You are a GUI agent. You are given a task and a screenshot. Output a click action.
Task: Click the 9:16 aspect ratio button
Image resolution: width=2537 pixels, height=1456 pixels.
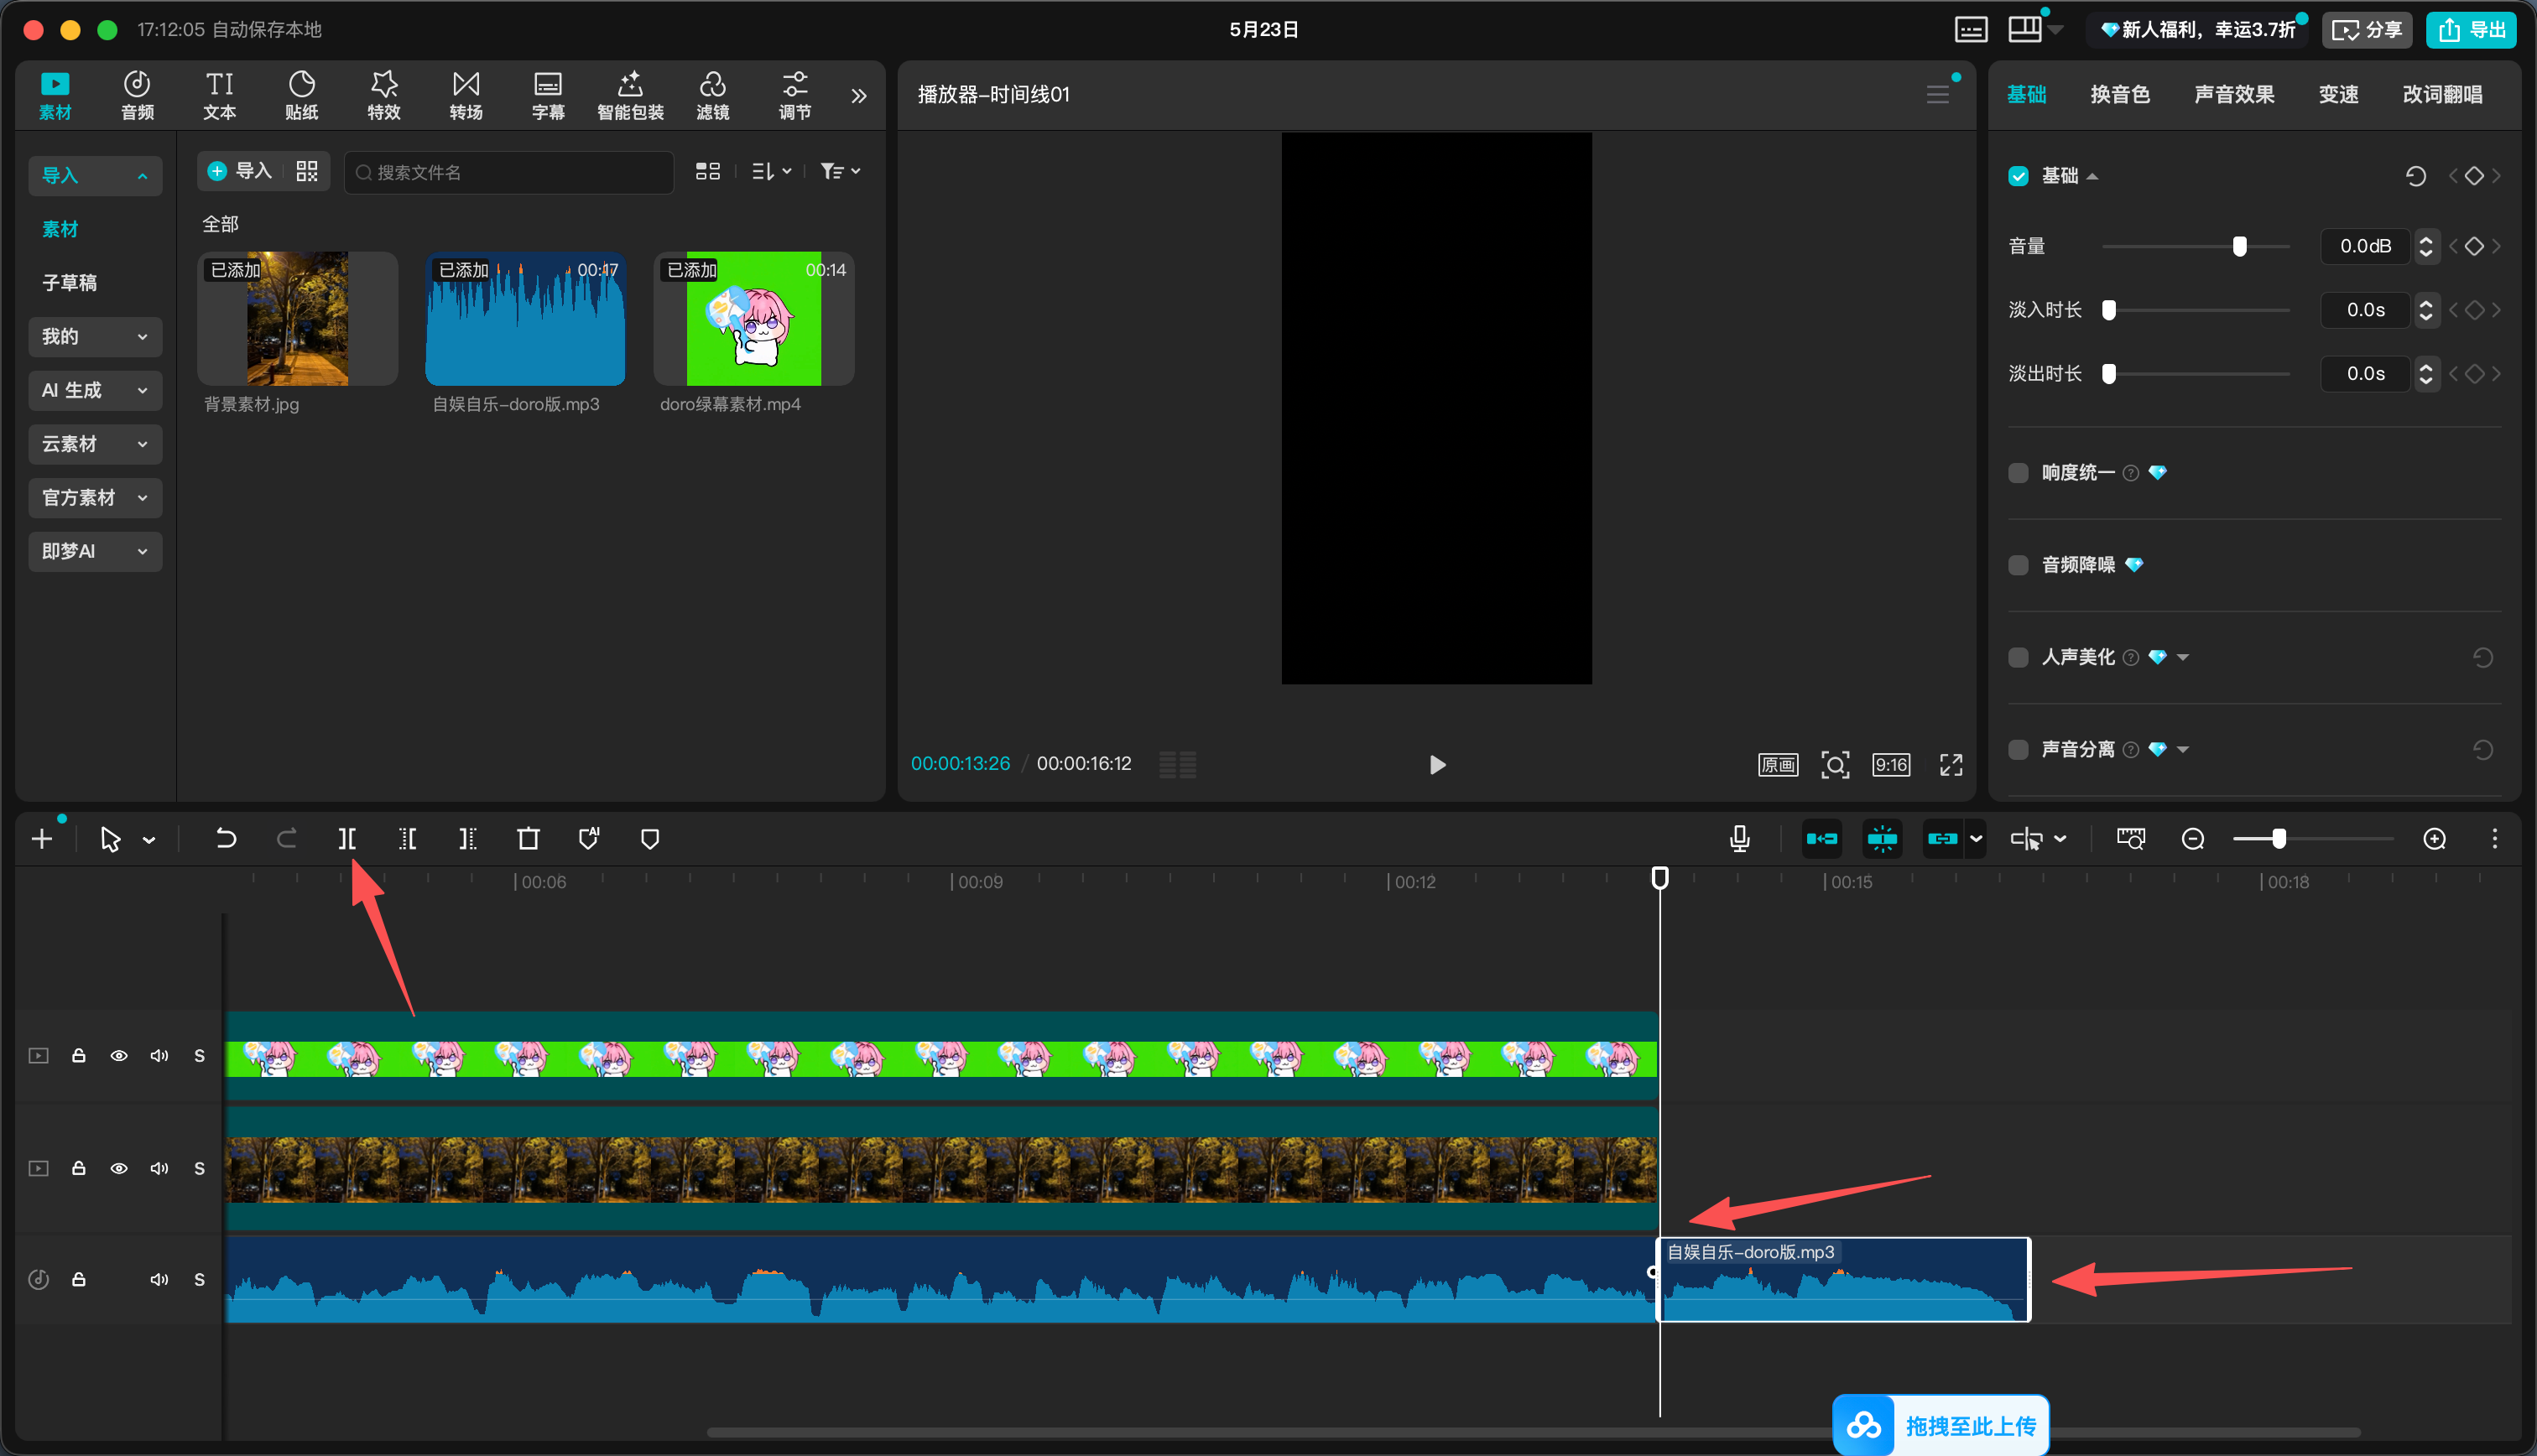click(1891, 765)
